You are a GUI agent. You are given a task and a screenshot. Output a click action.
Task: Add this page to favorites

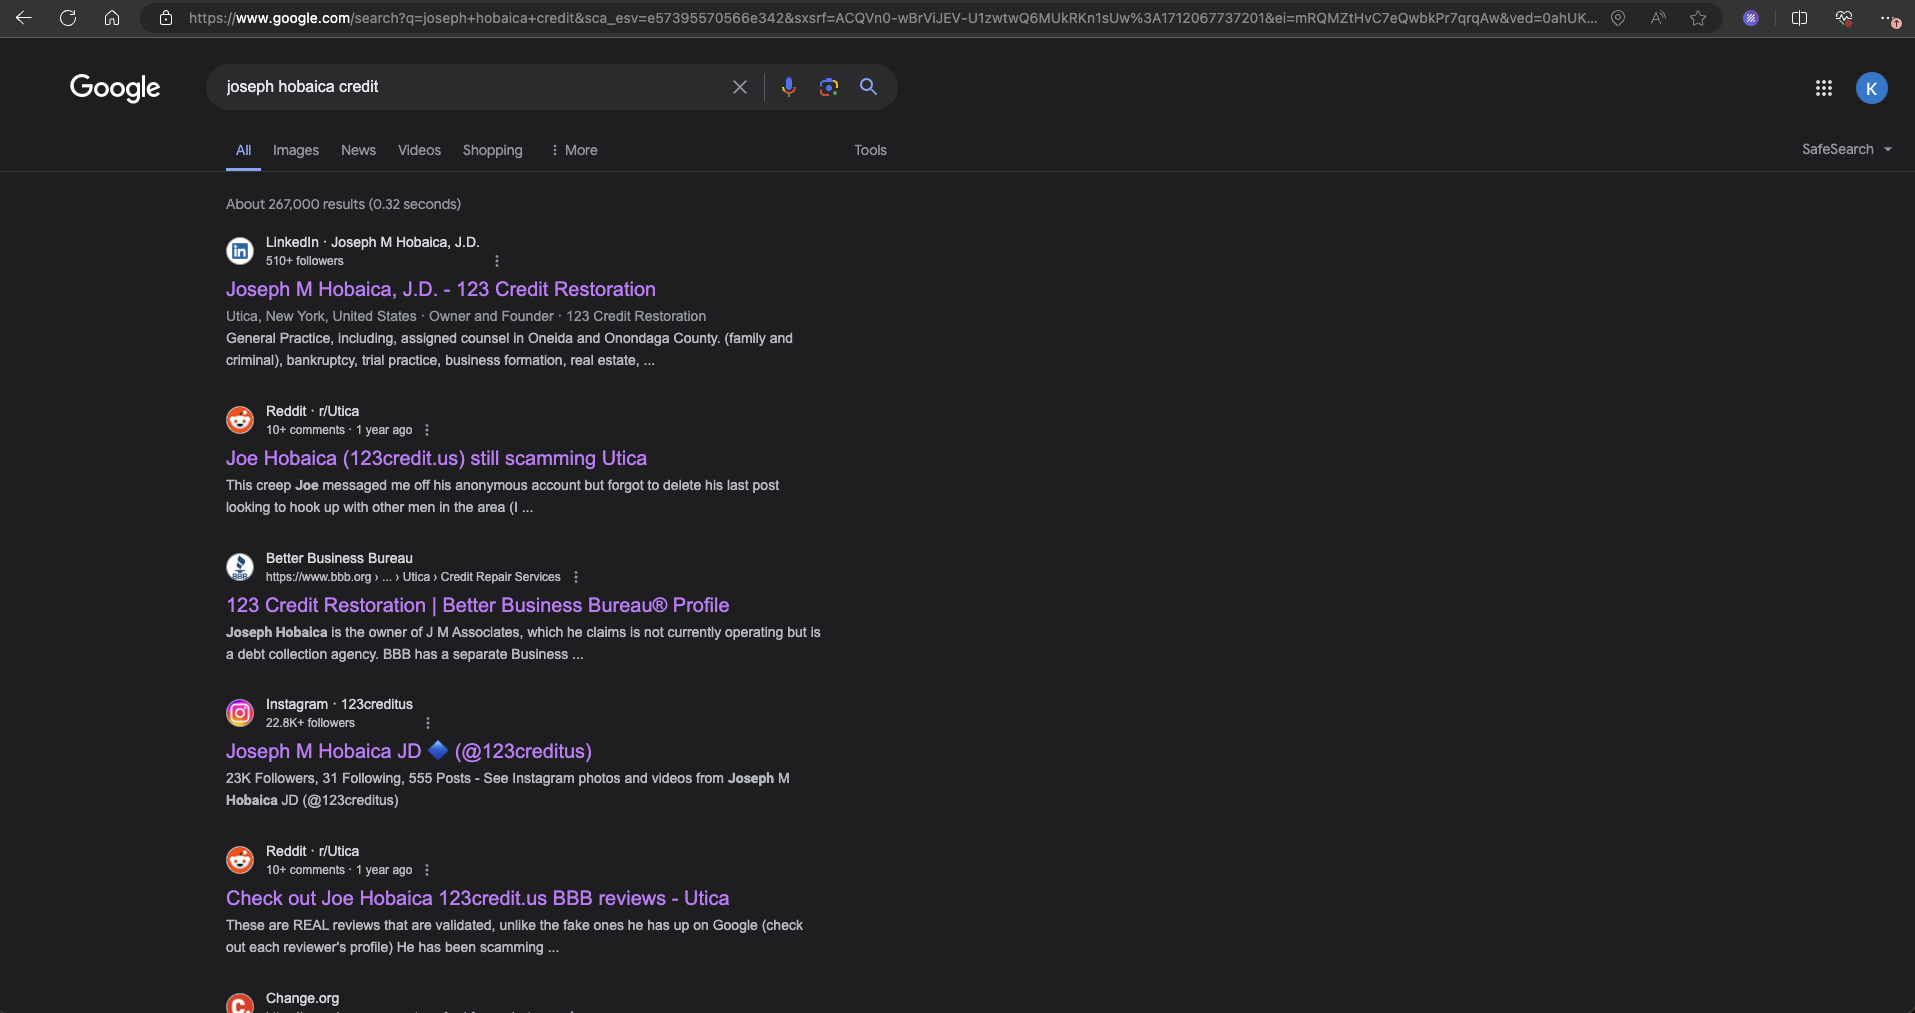point(1698,18)
